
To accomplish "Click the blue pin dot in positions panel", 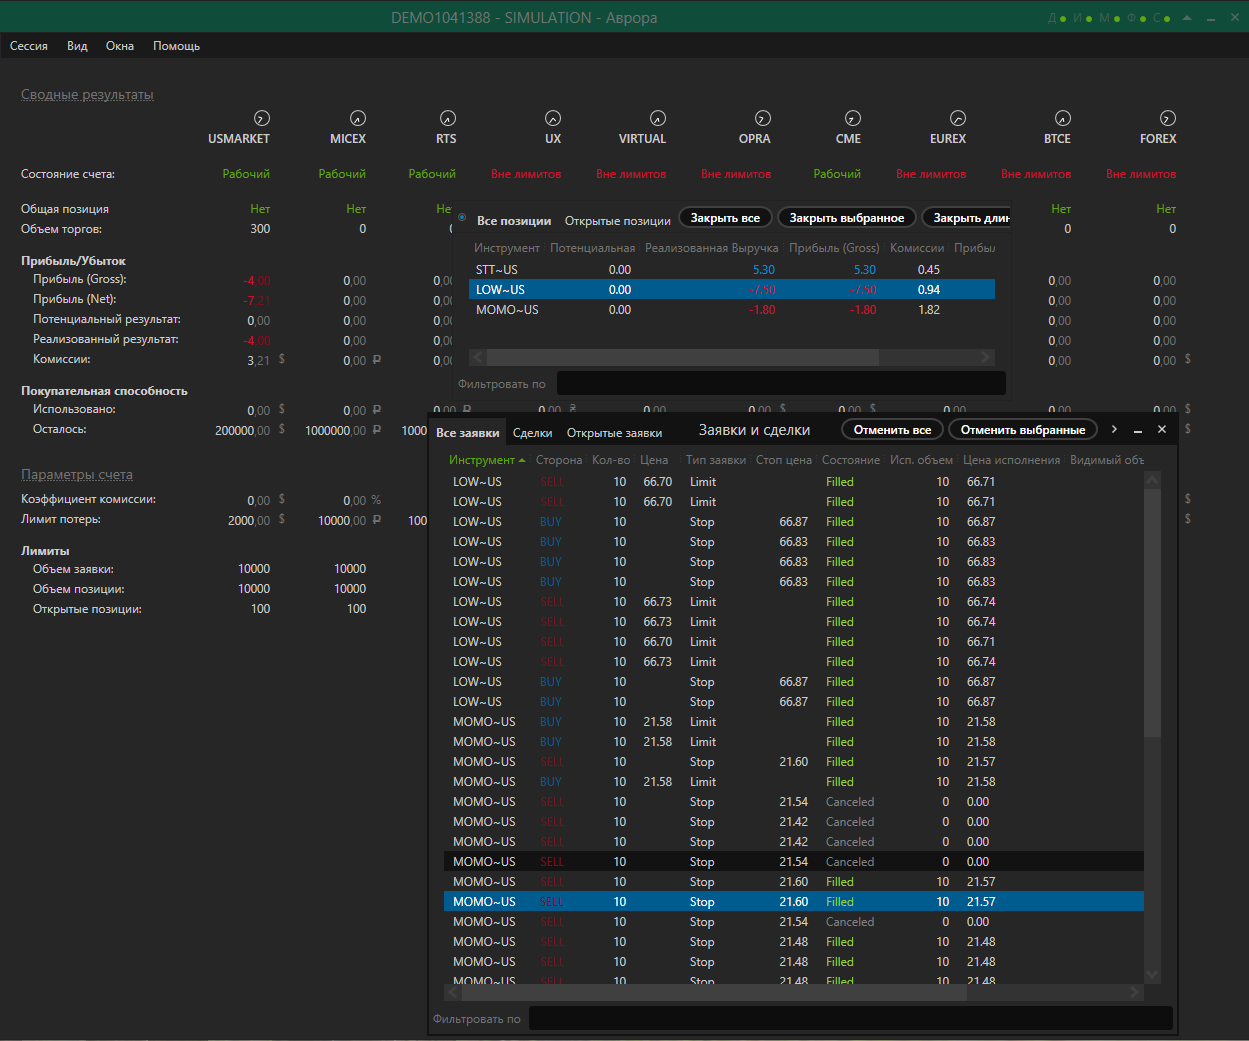I will [x=462, y=216].
